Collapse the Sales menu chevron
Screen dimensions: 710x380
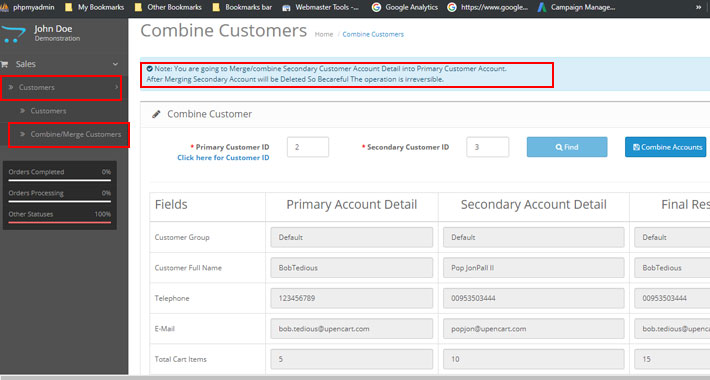[115, 64]
